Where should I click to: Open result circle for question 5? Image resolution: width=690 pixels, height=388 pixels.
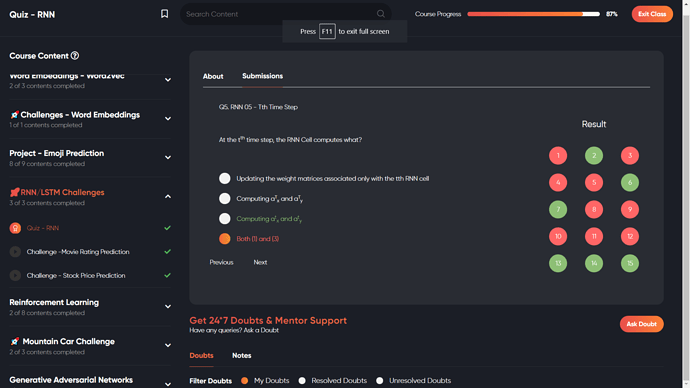click(594, 183)
